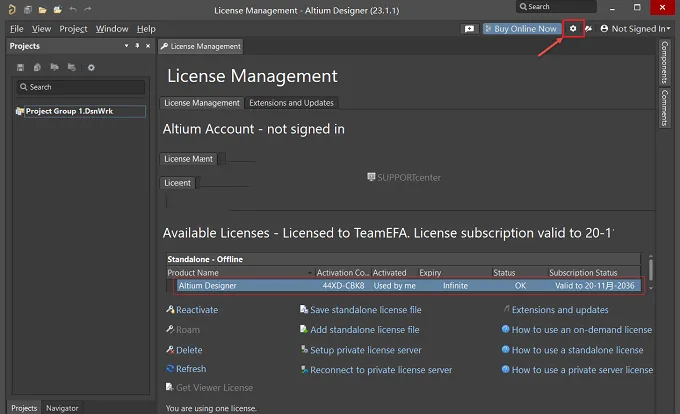Click the open folder icon in title bar
Viewport: 680px width, 414px height.
click(x=42, y=10)
